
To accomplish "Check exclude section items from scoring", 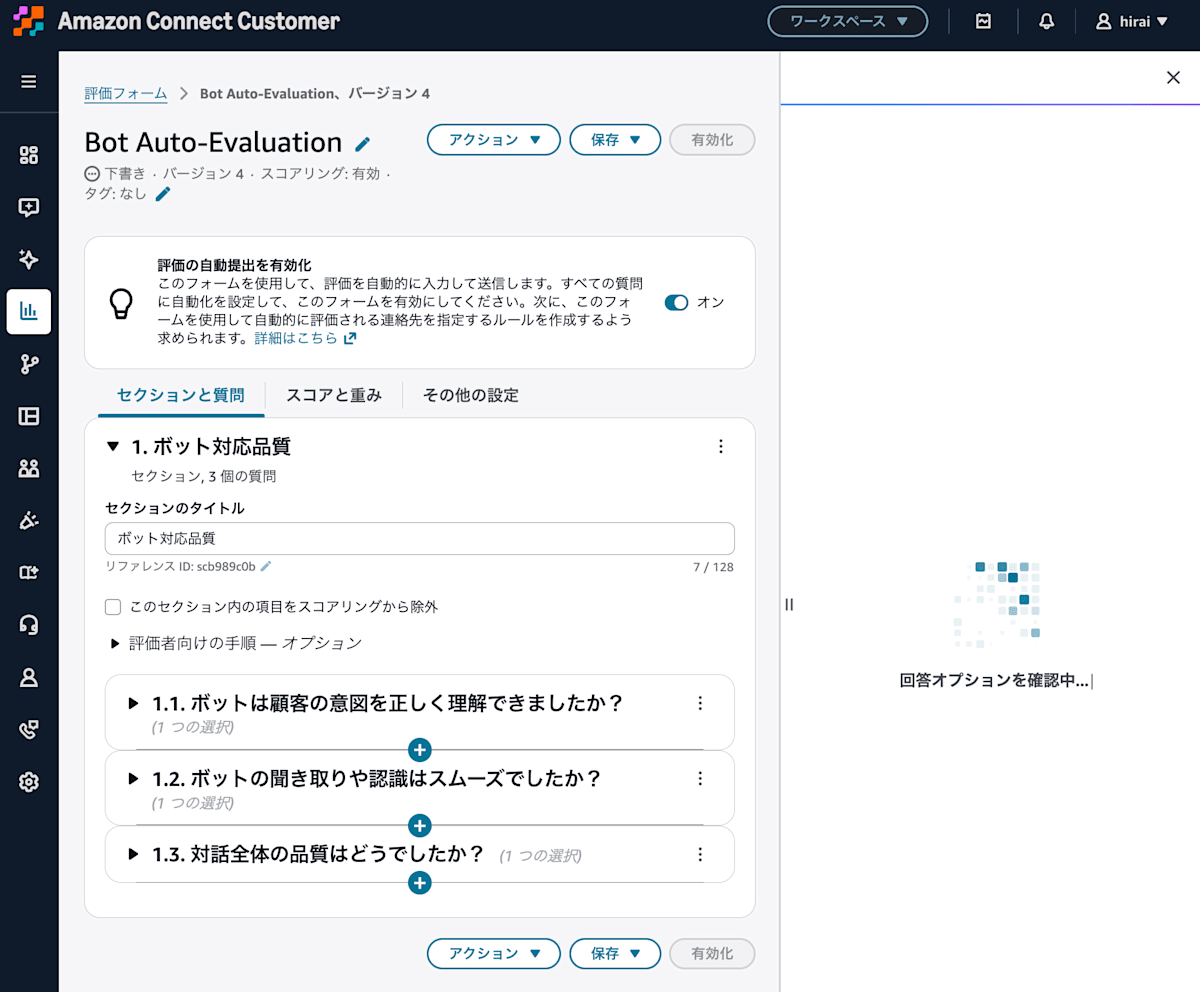I will pyautogui.click(x=113, y=607).
